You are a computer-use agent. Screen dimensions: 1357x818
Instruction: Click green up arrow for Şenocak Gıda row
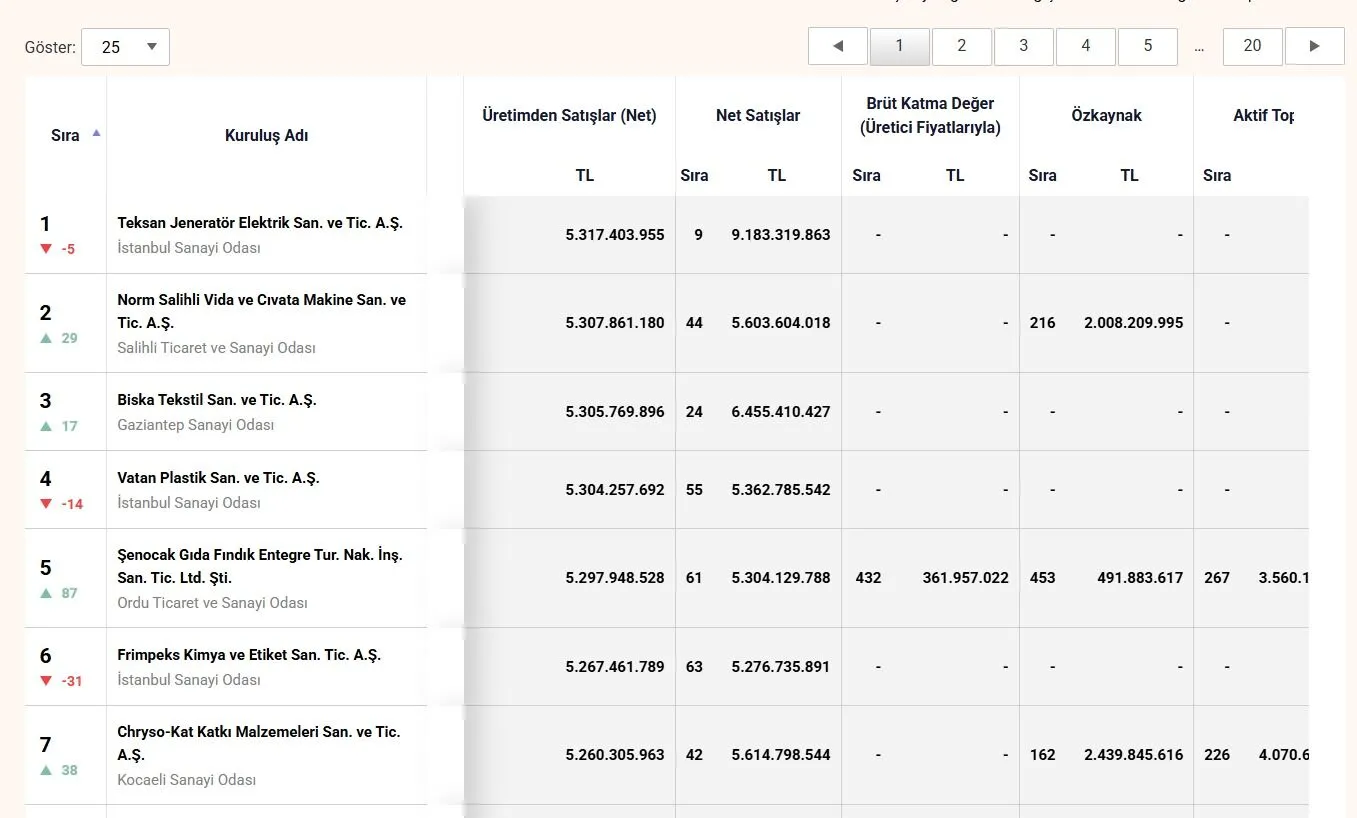(45, 593)
